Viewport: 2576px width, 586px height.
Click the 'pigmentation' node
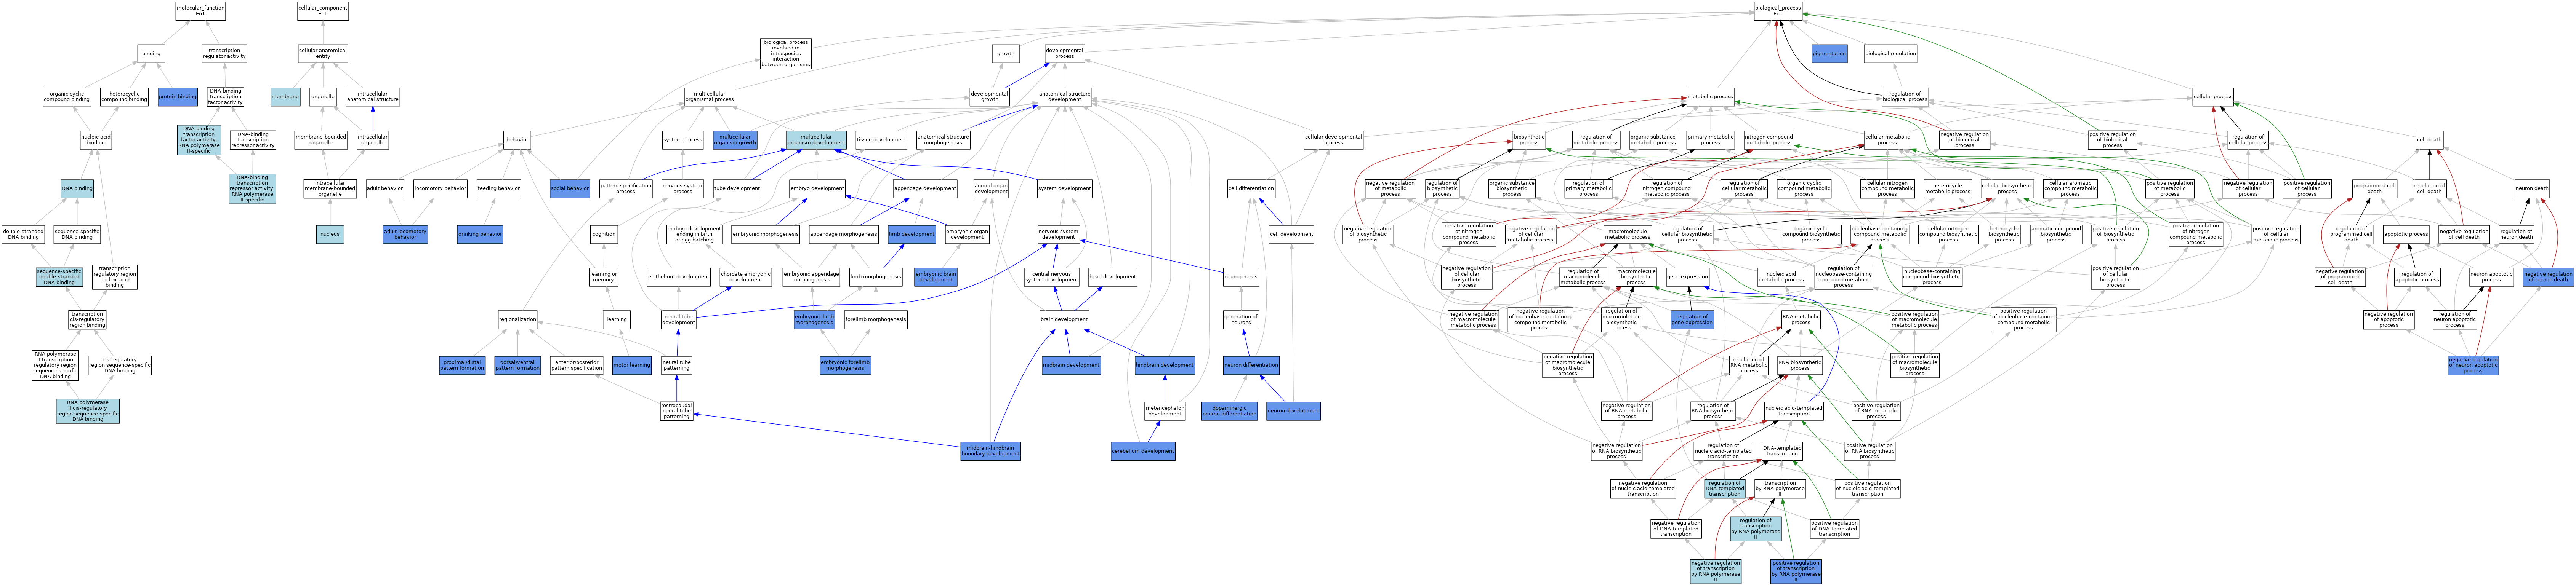(1829, 54)
